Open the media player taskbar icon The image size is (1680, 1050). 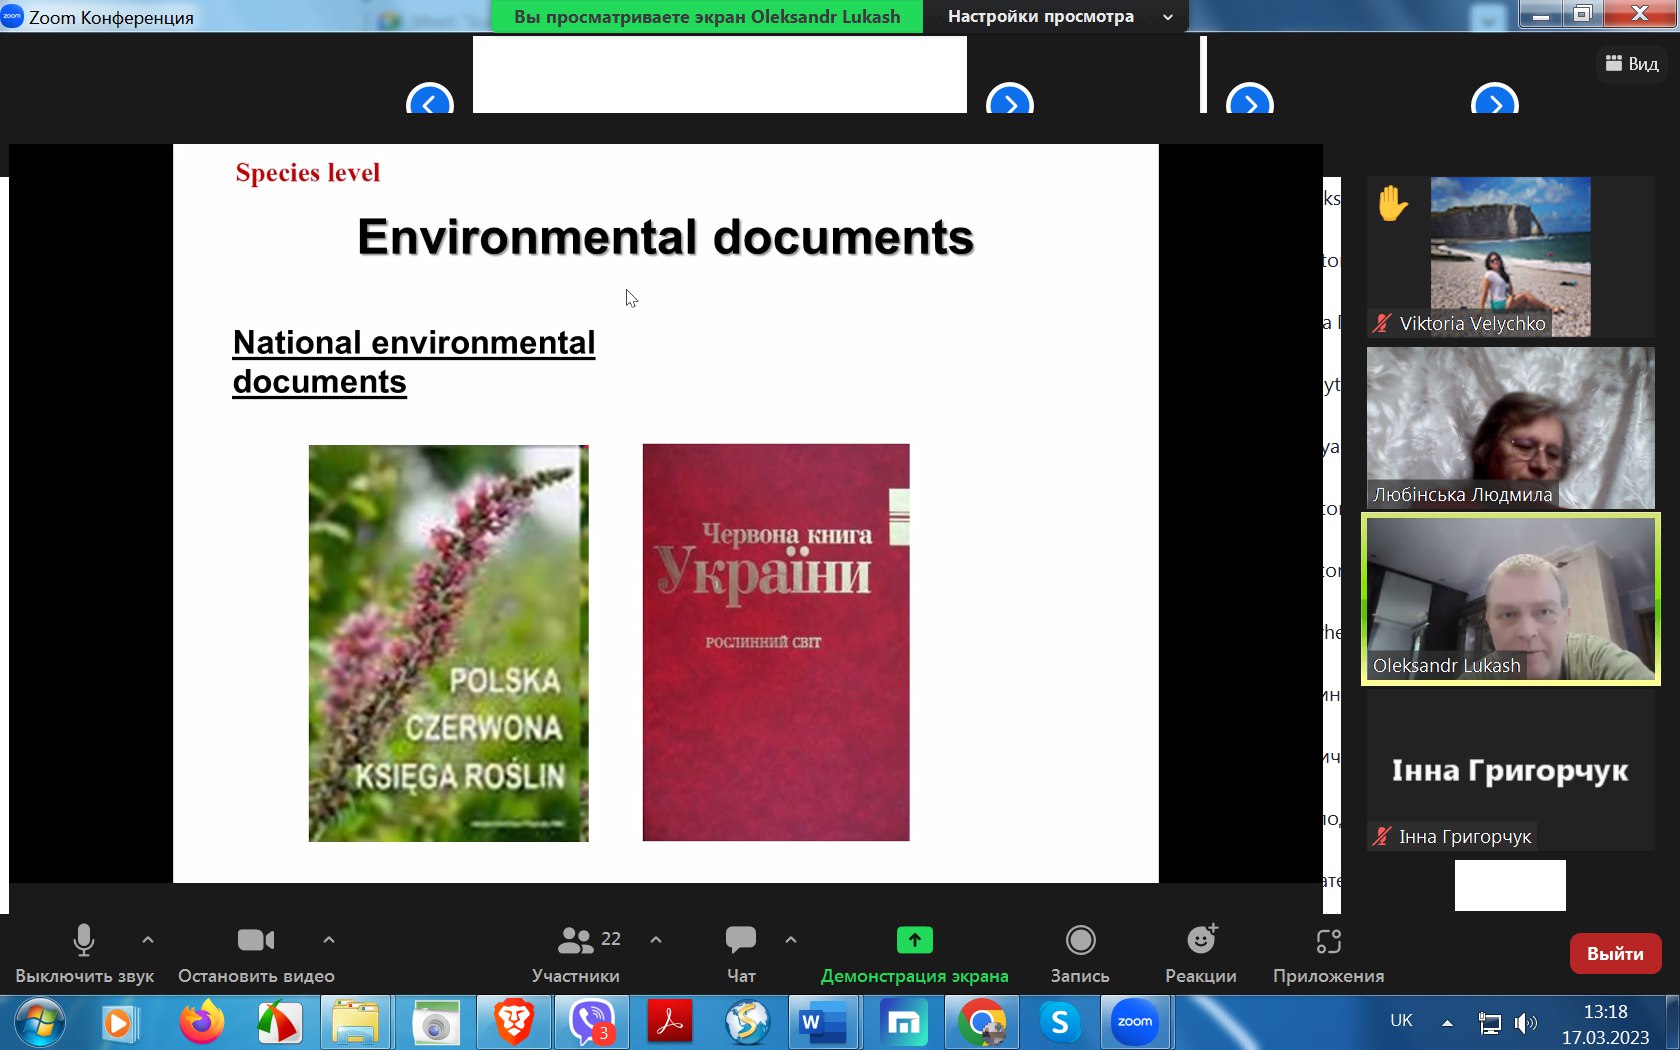[119, 1023]
